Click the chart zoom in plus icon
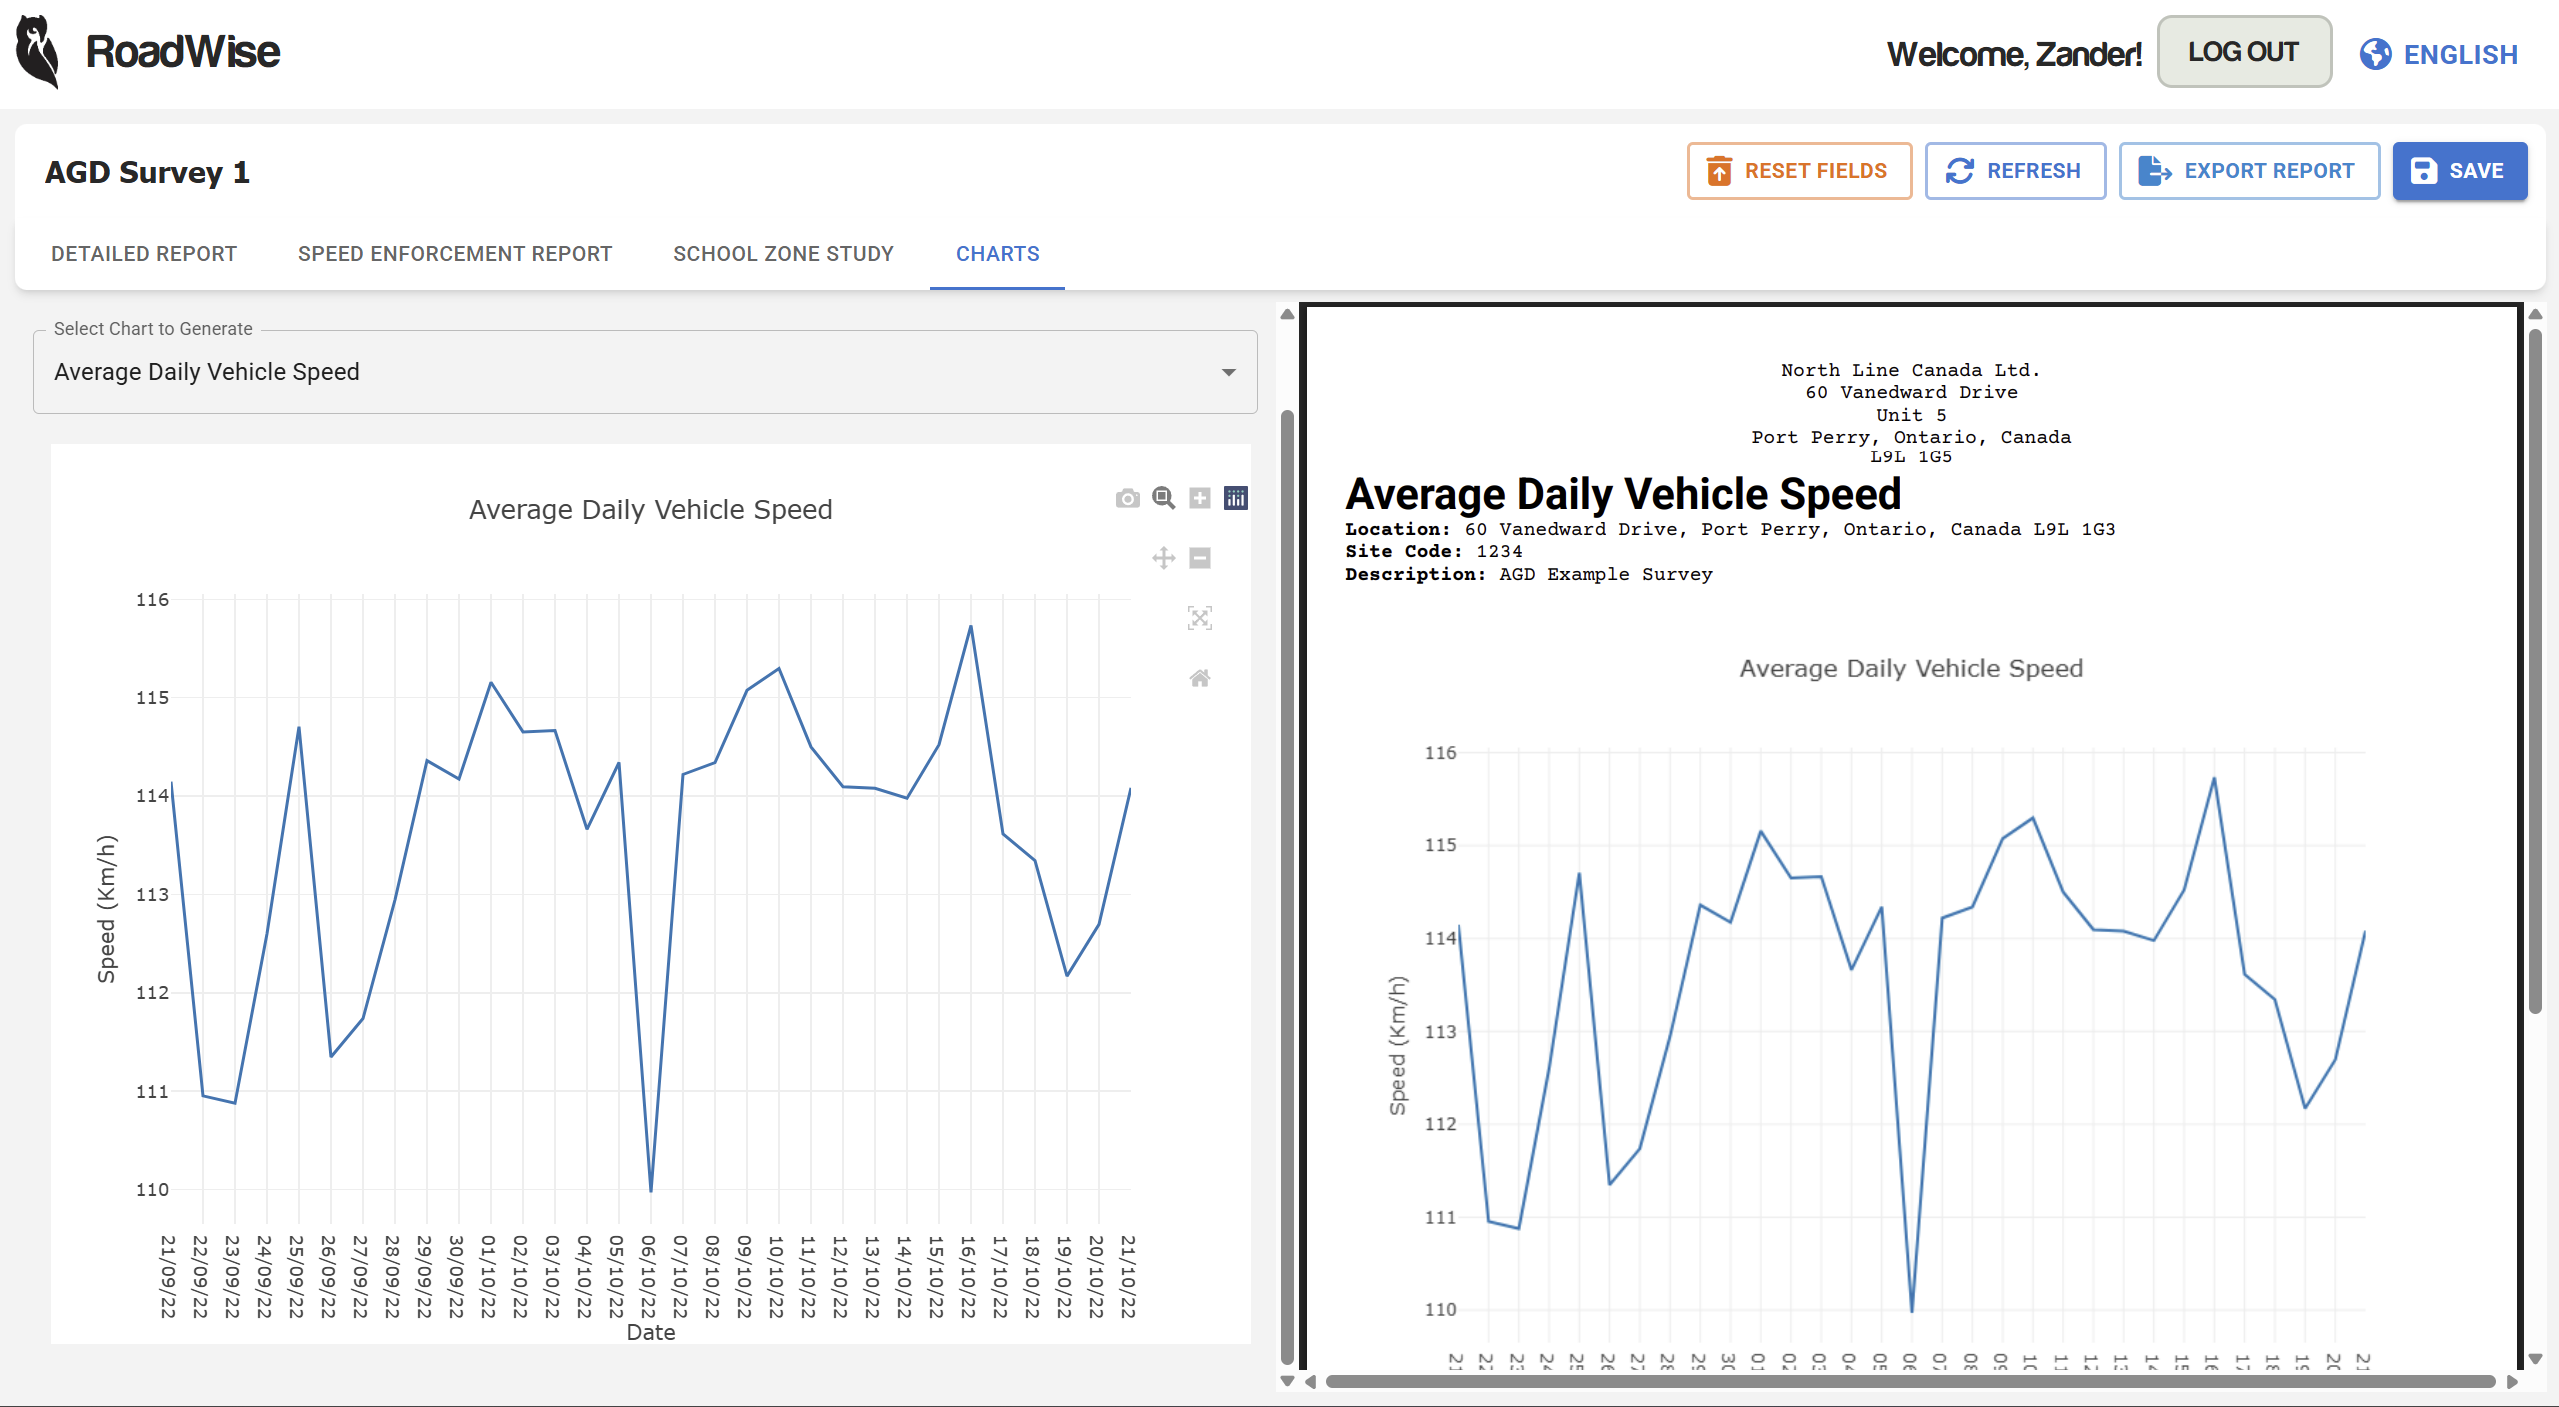 [x=1199, y=498]
